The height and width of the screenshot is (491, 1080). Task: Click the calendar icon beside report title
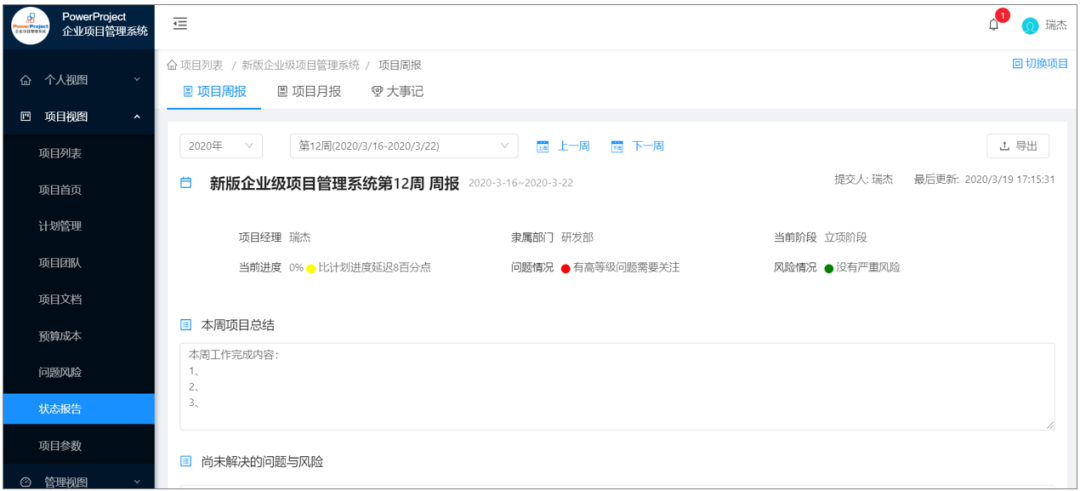pyautogui.click(x=185, y=183)
